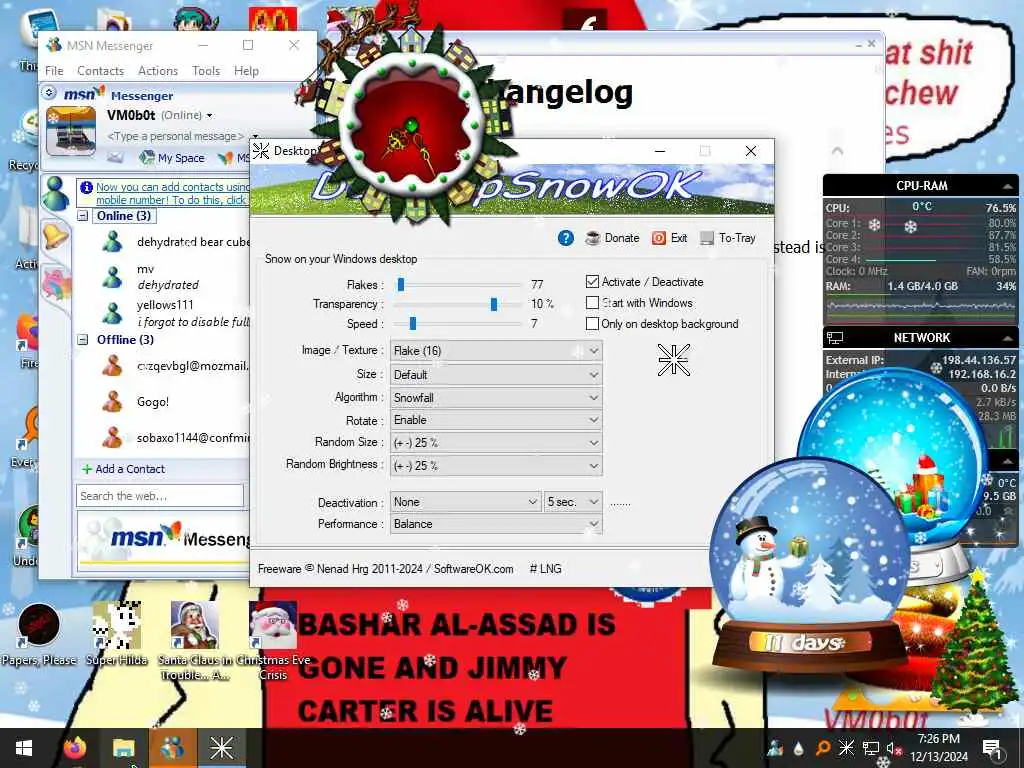This screenshot has width=1024, height=768.
Task: Open the Size dropdown set to Default
Action: pos(496,375)
